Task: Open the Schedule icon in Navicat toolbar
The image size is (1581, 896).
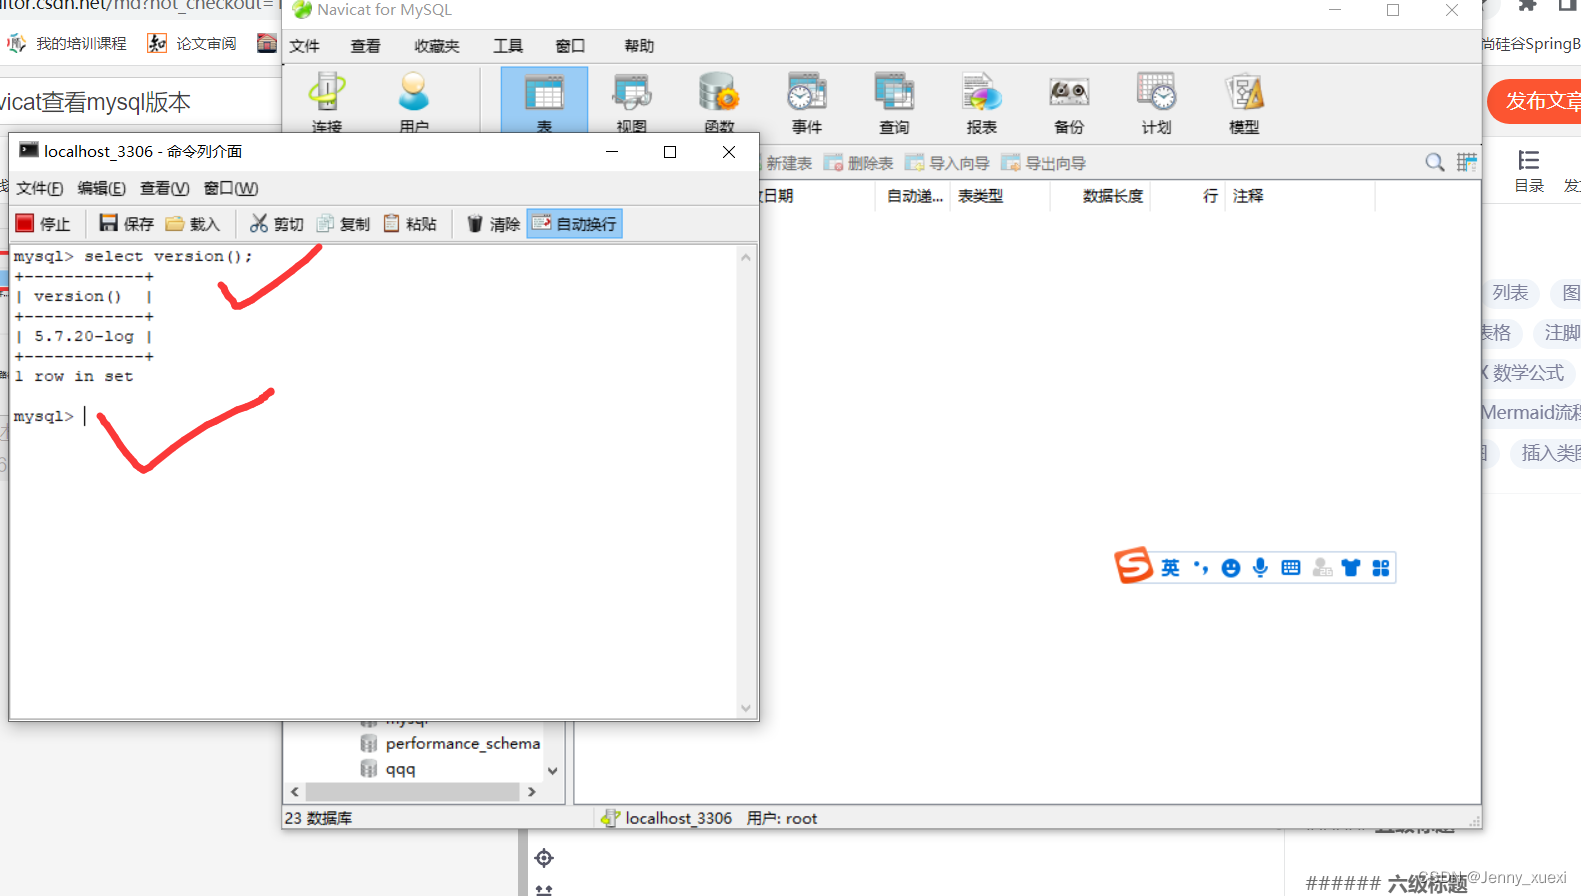Action: [1156, 103]
